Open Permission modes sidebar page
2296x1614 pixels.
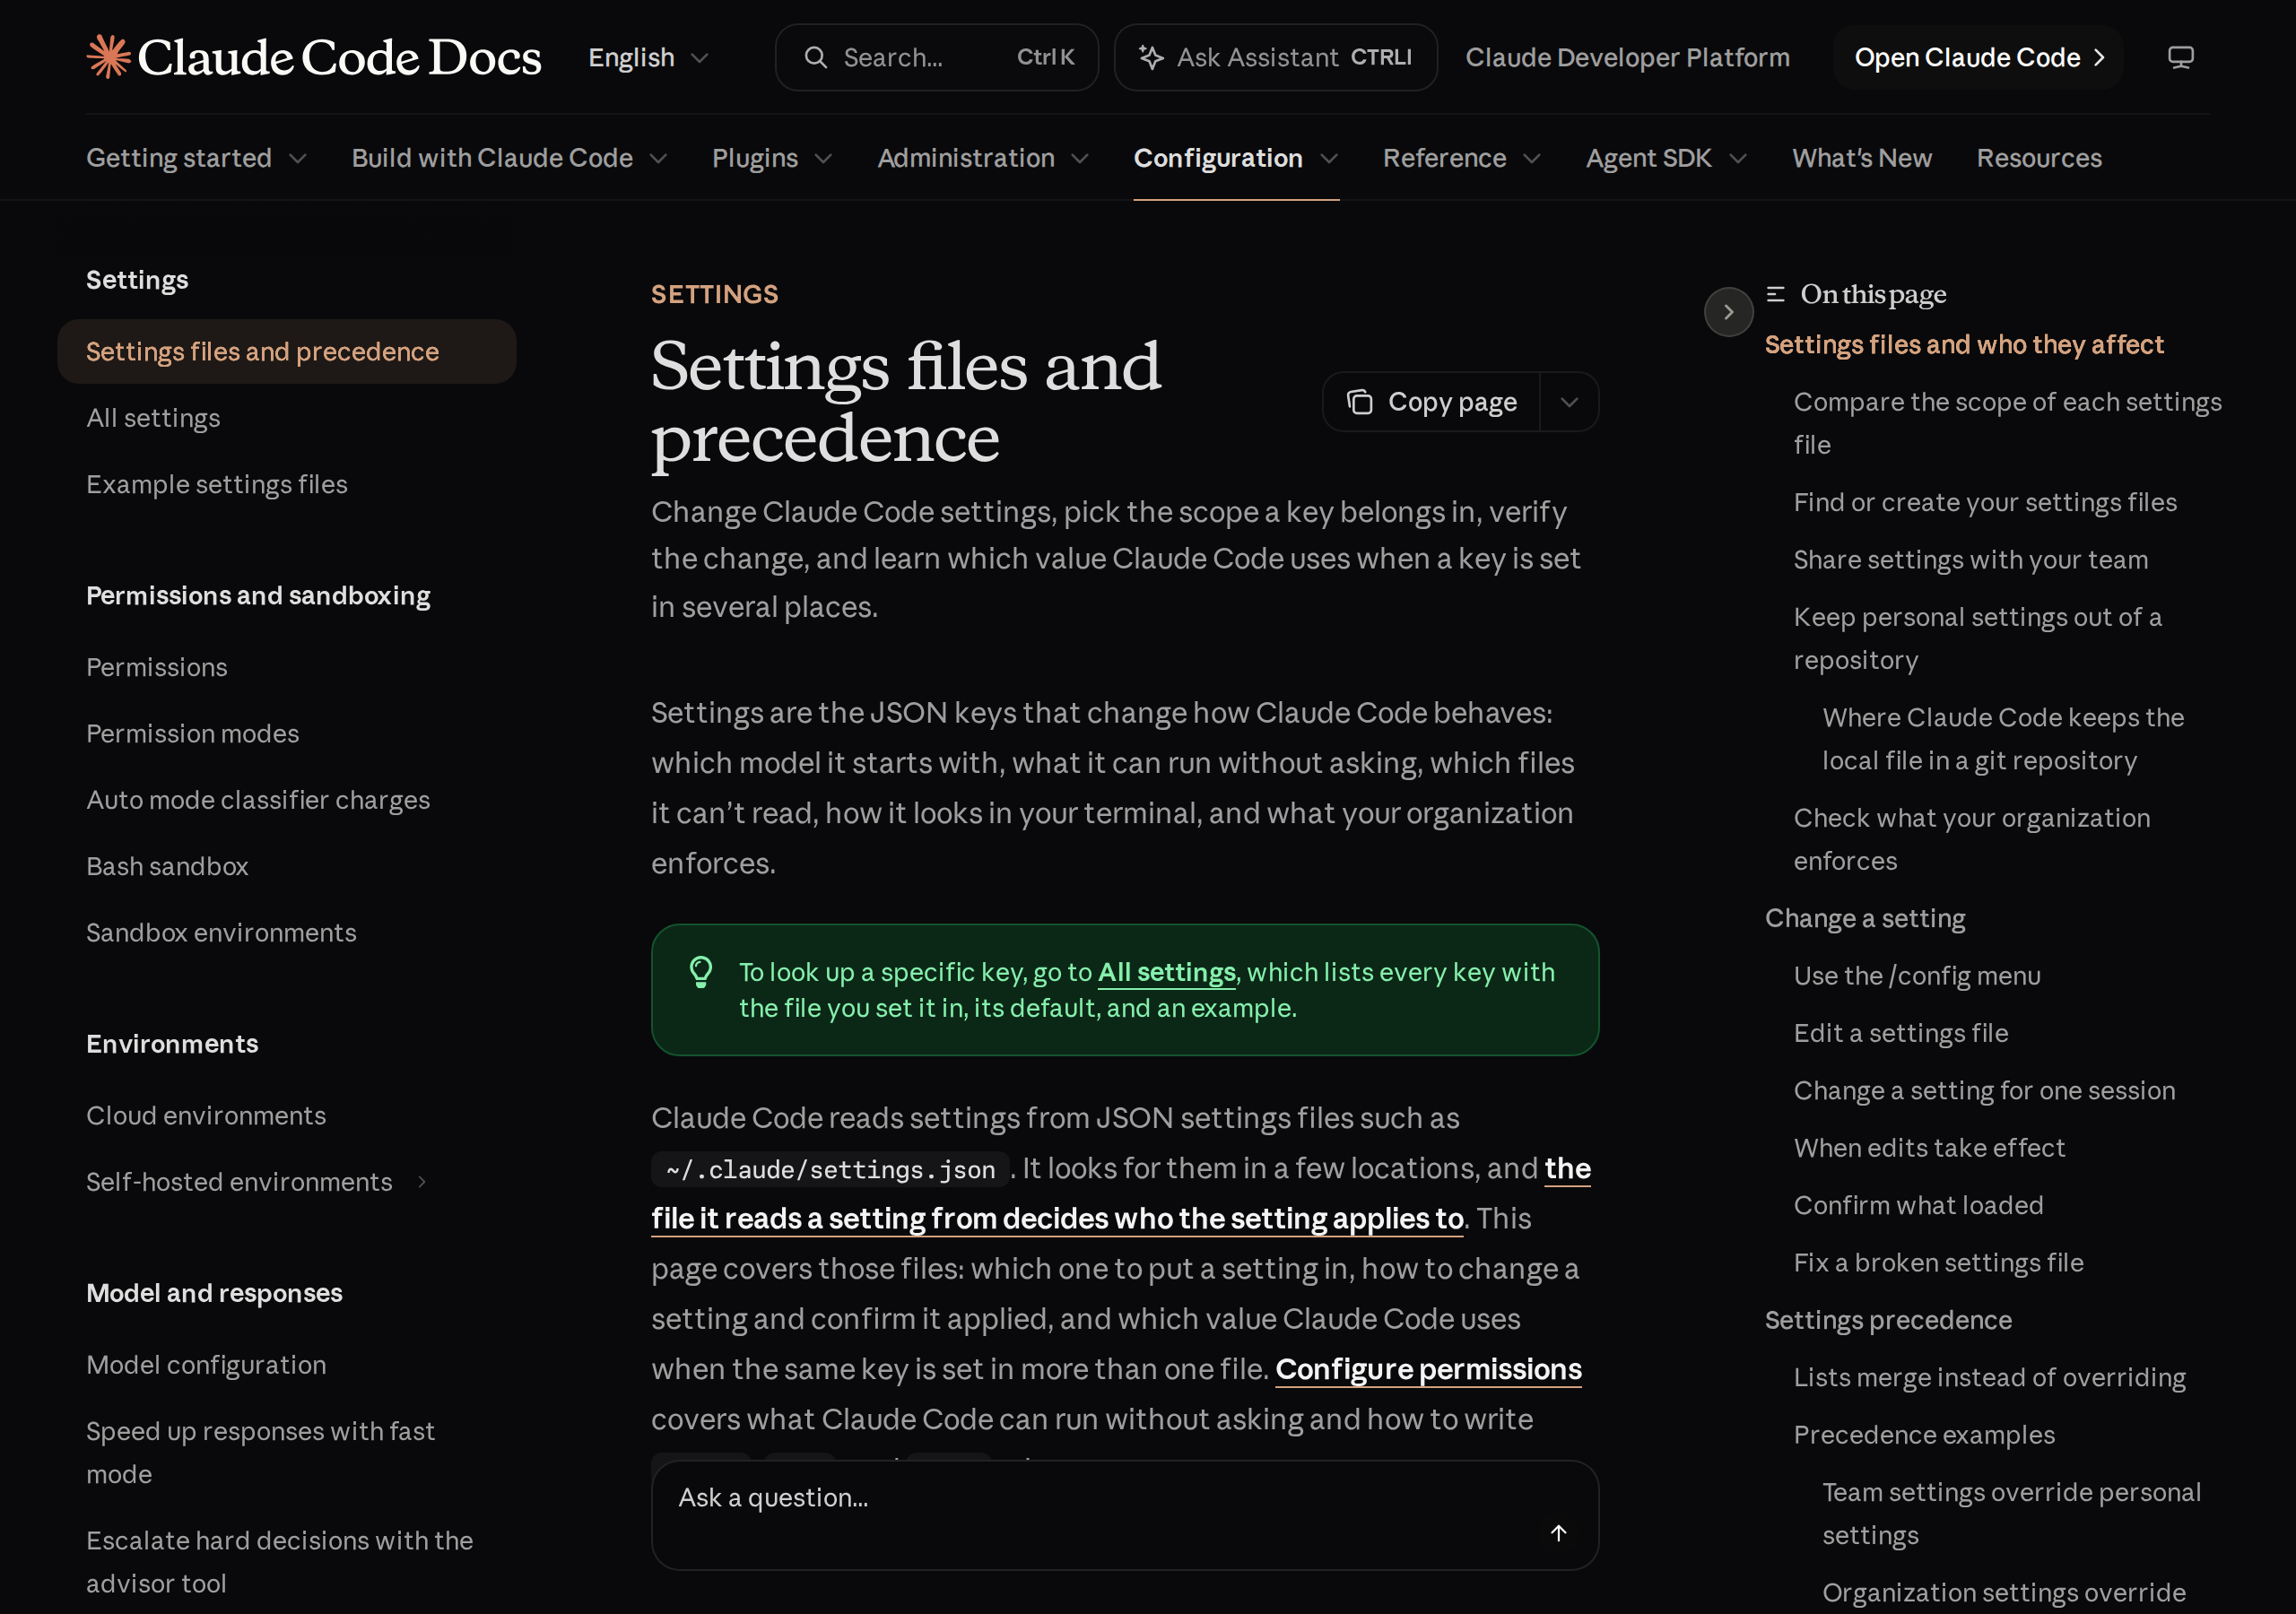[192, 733]
